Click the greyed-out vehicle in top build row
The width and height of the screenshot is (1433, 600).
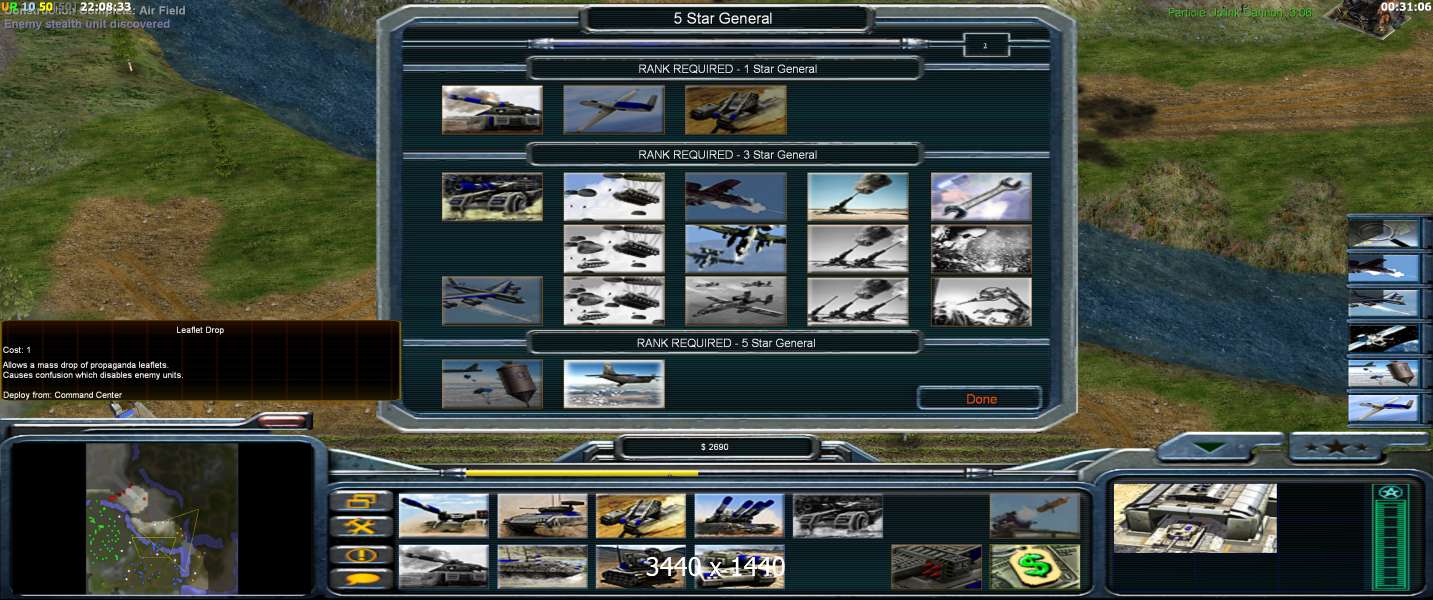[838, 515]
